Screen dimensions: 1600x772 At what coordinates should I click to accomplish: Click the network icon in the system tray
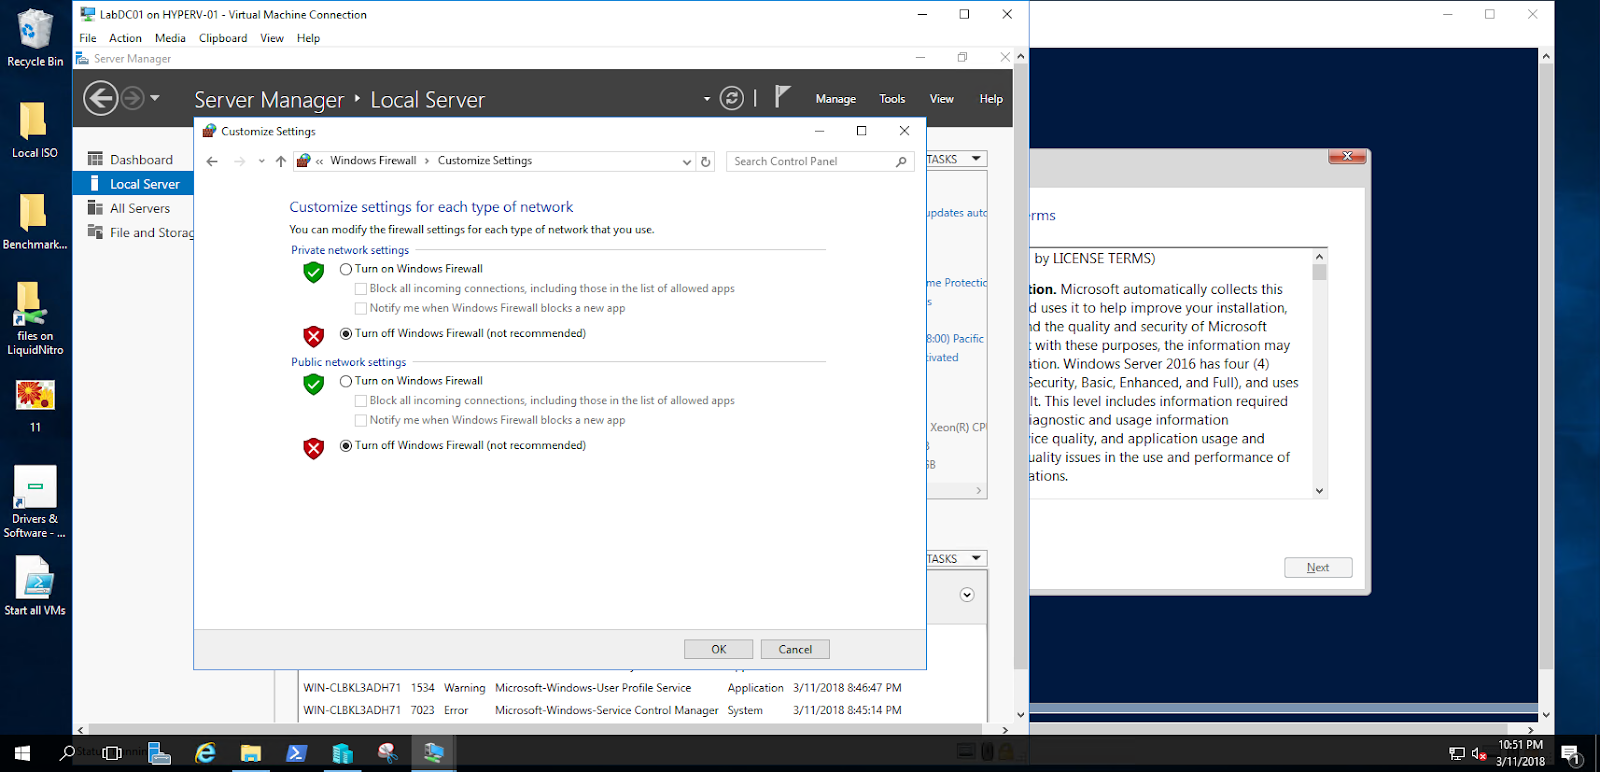(1457, 754)
